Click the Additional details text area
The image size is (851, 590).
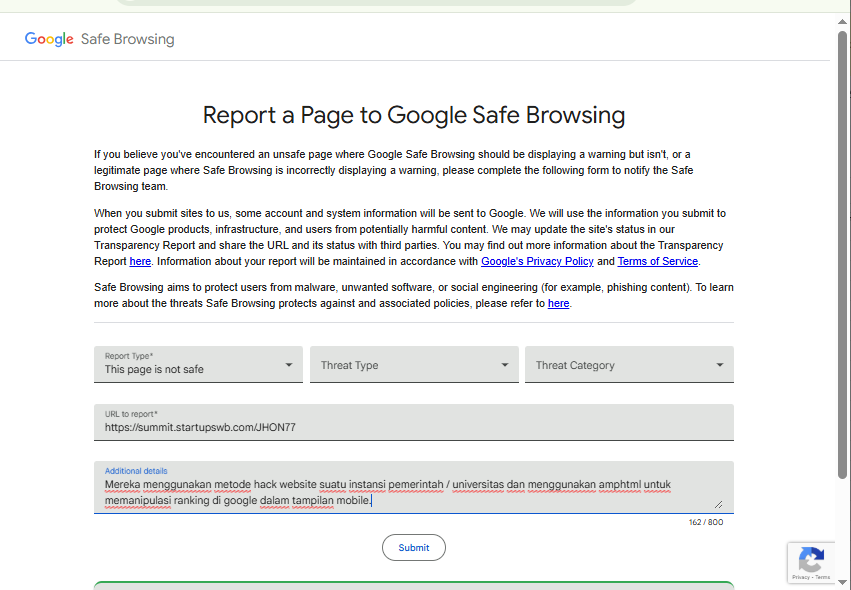click(414, 487)
